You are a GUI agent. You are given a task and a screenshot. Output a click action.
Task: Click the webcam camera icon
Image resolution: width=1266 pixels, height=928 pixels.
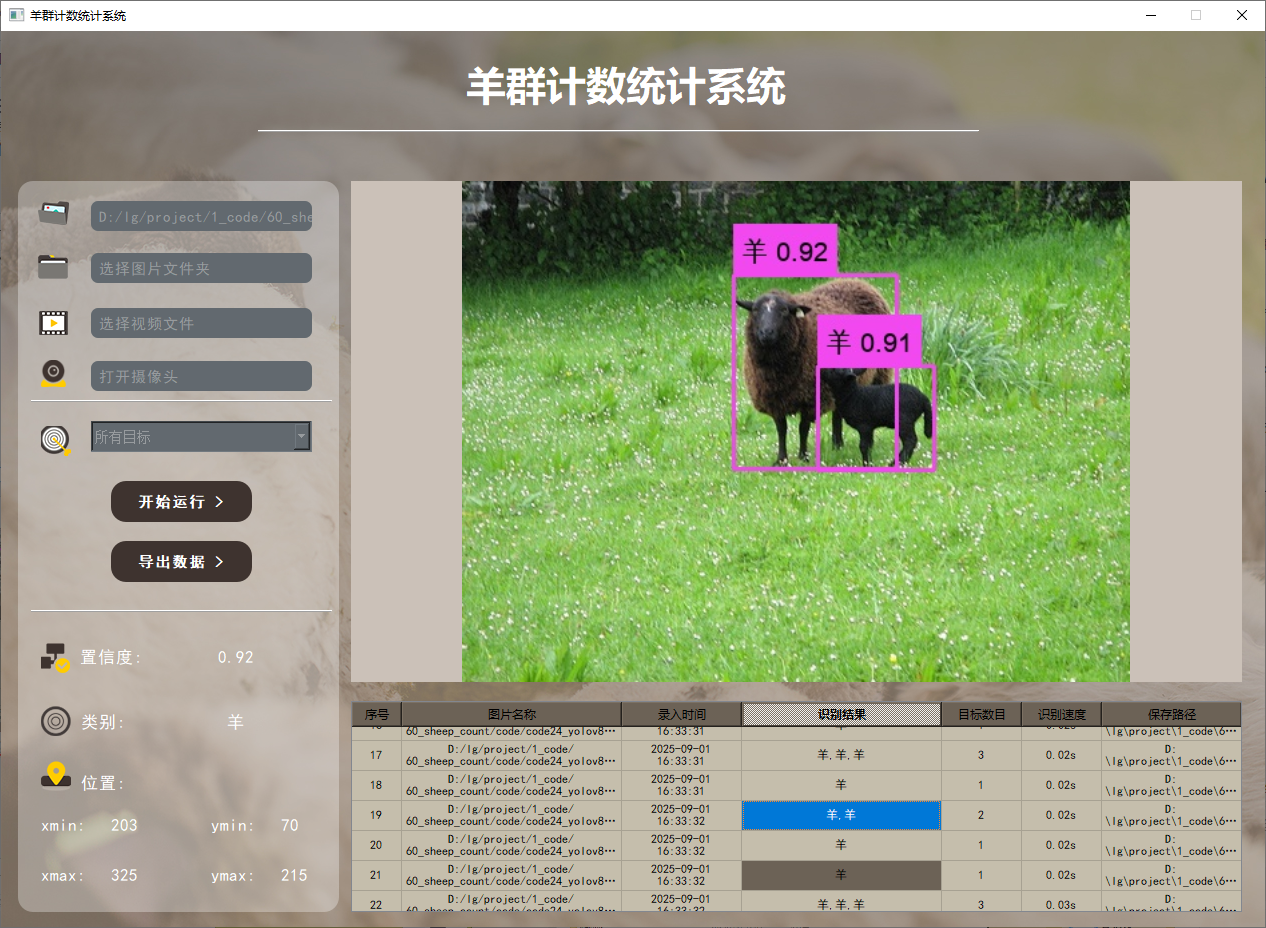(x=54, y=374)
